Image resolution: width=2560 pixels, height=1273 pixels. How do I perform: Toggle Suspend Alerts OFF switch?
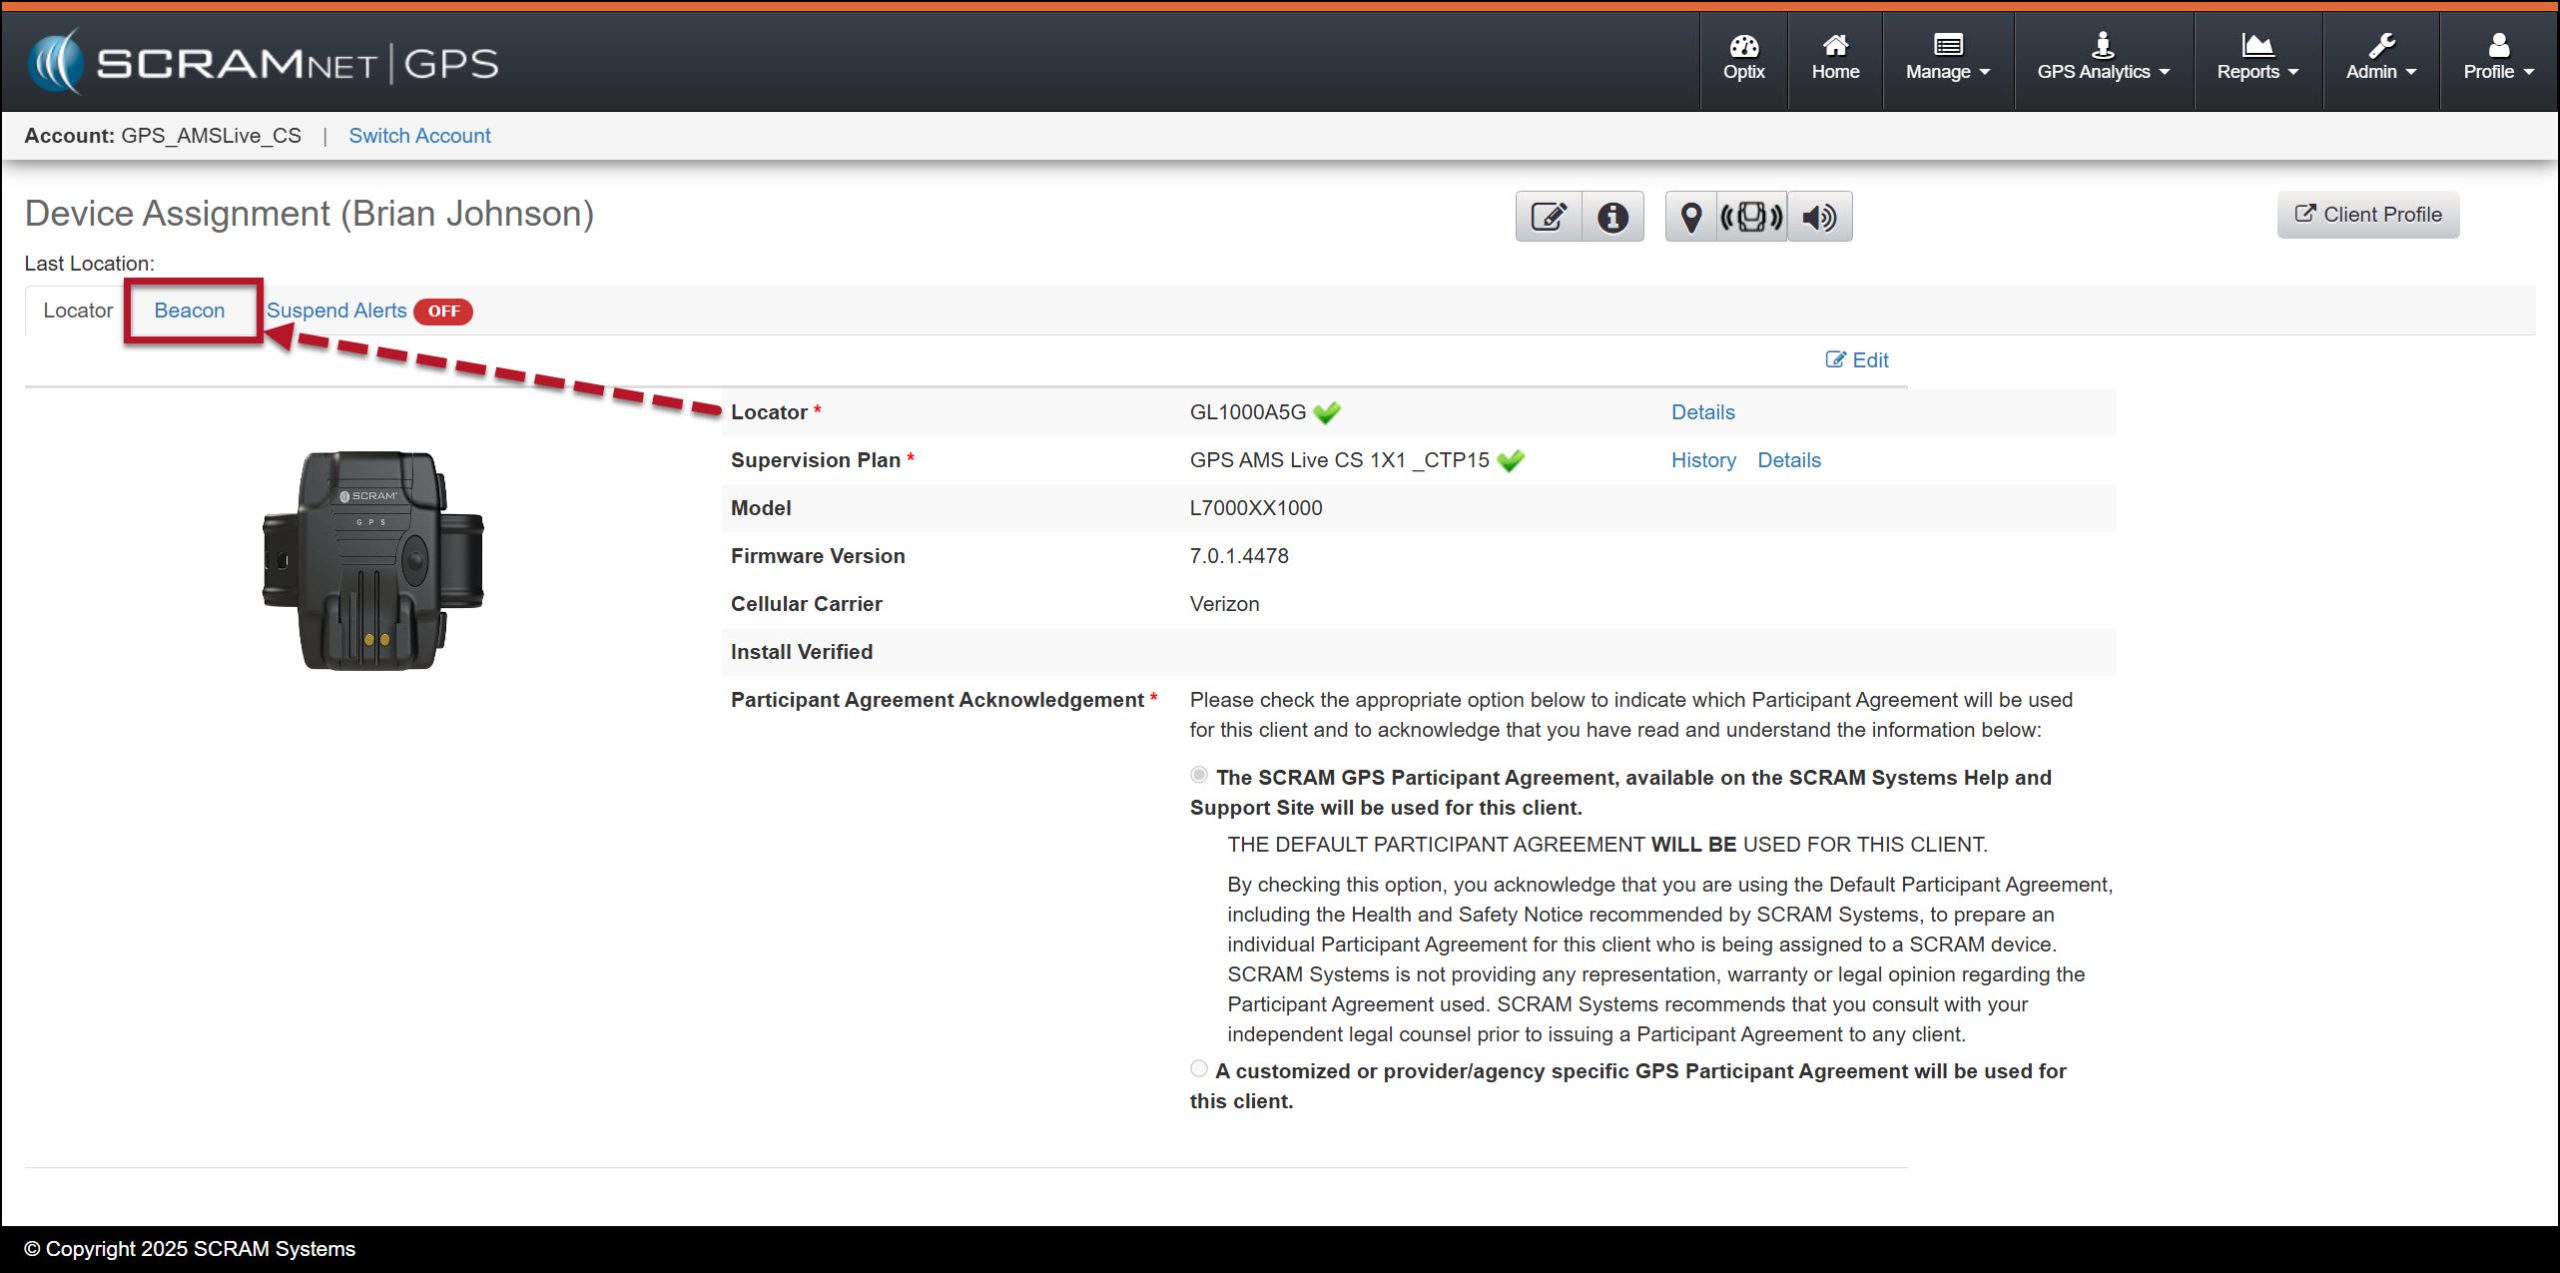(x=443, y=311)
